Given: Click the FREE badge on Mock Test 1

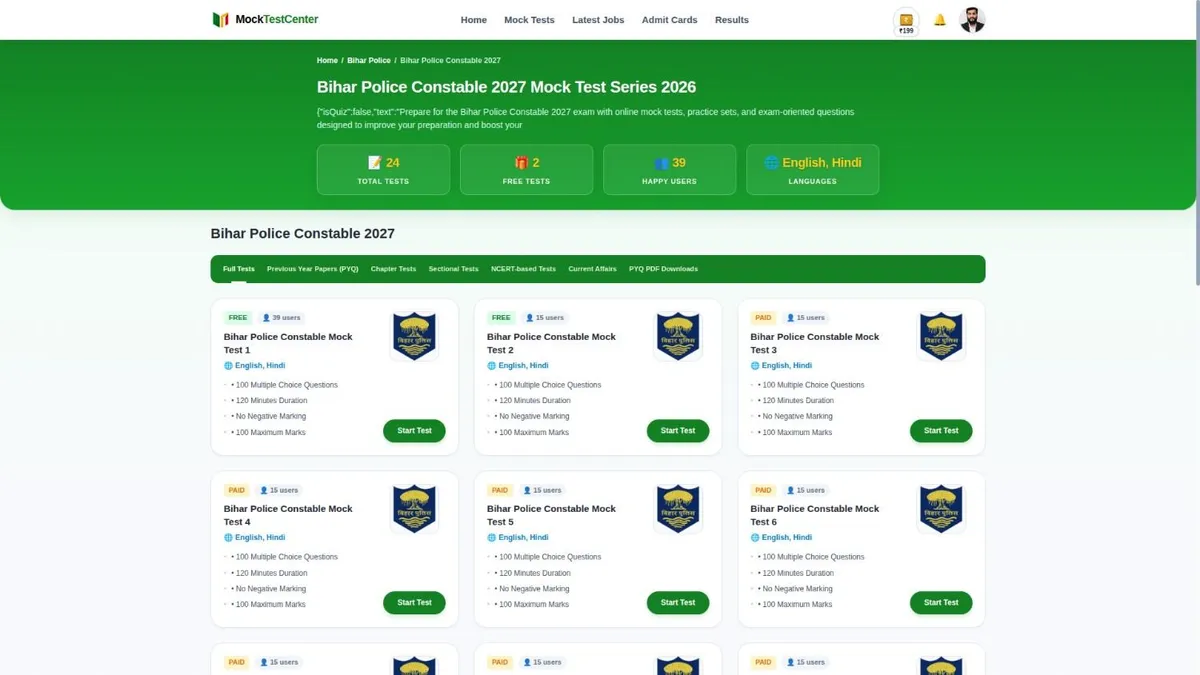Looking at the screenshot, I should 237,318.
